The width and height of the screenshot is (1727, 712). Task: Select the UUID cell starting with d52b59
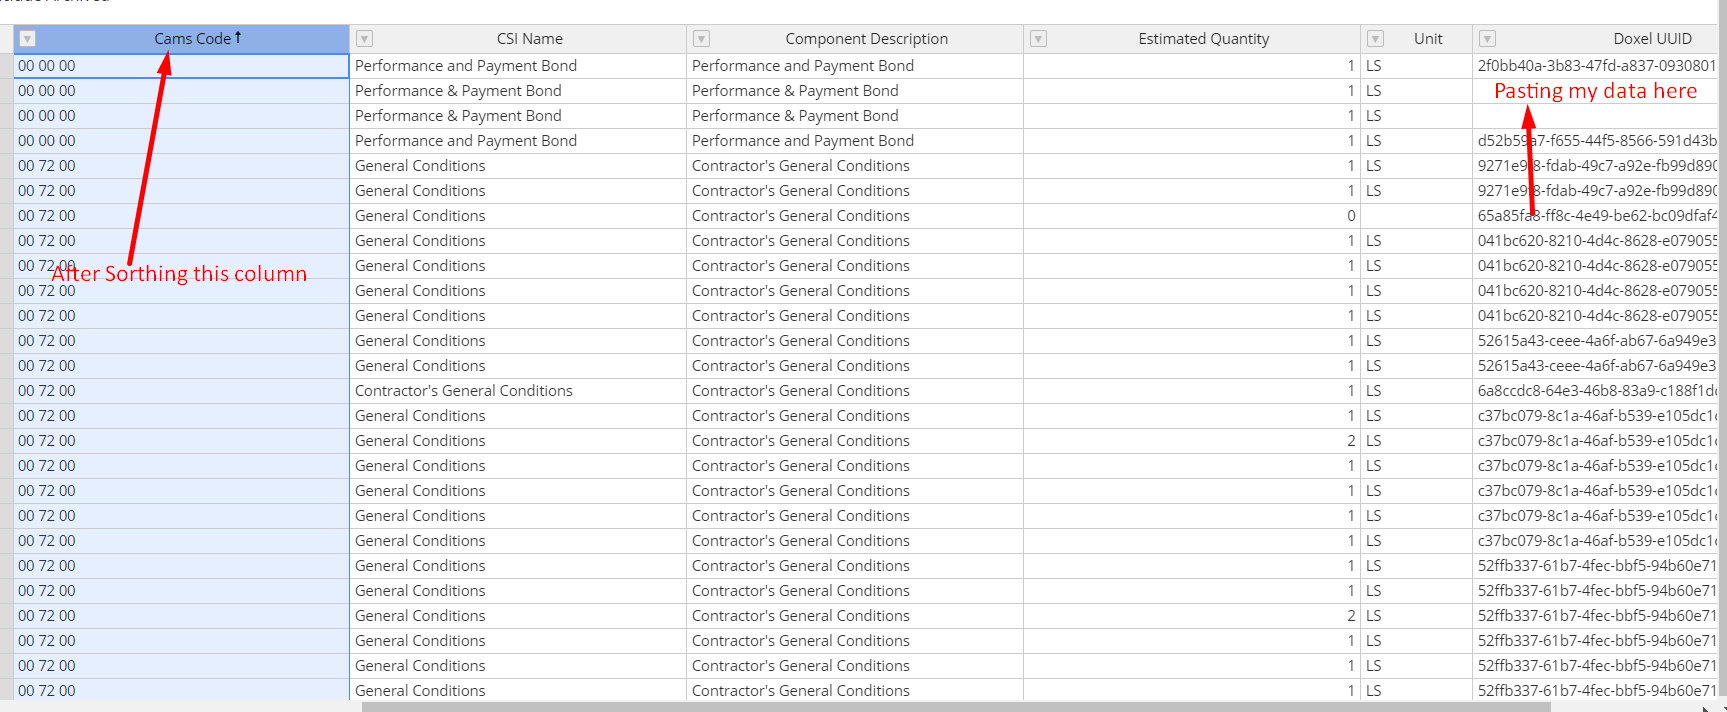click(x=1596, y=141)
